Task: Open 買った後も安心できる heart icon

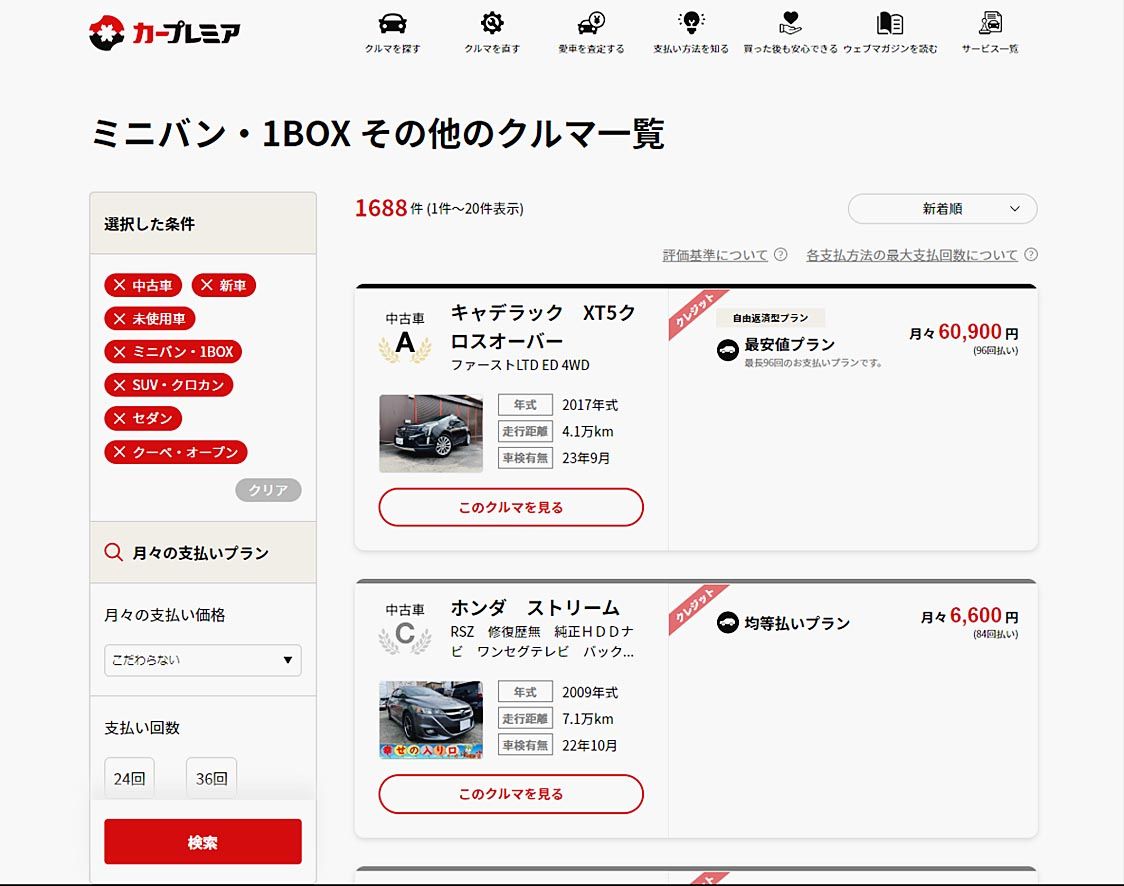Action: pos(790,24)
